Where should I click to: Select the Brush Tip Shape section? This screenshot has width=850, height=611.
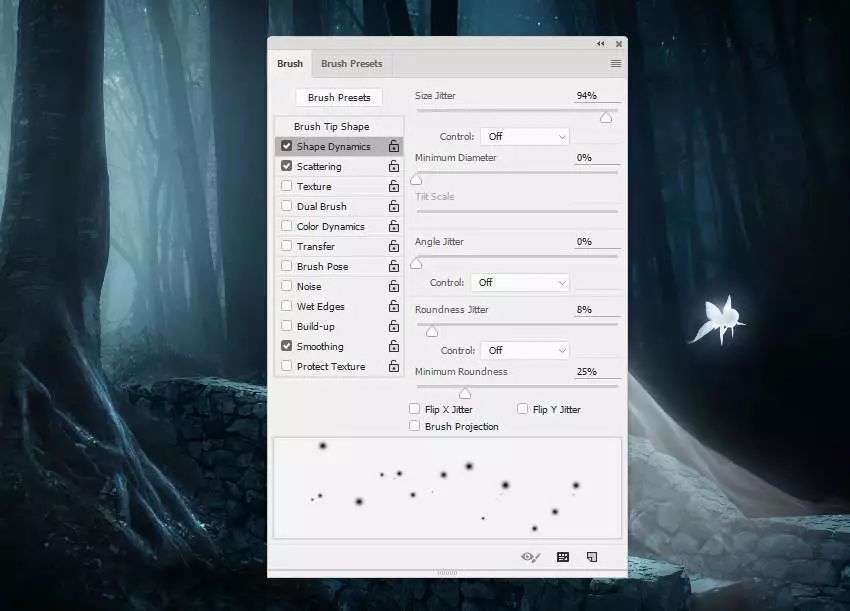coord(339,126)
